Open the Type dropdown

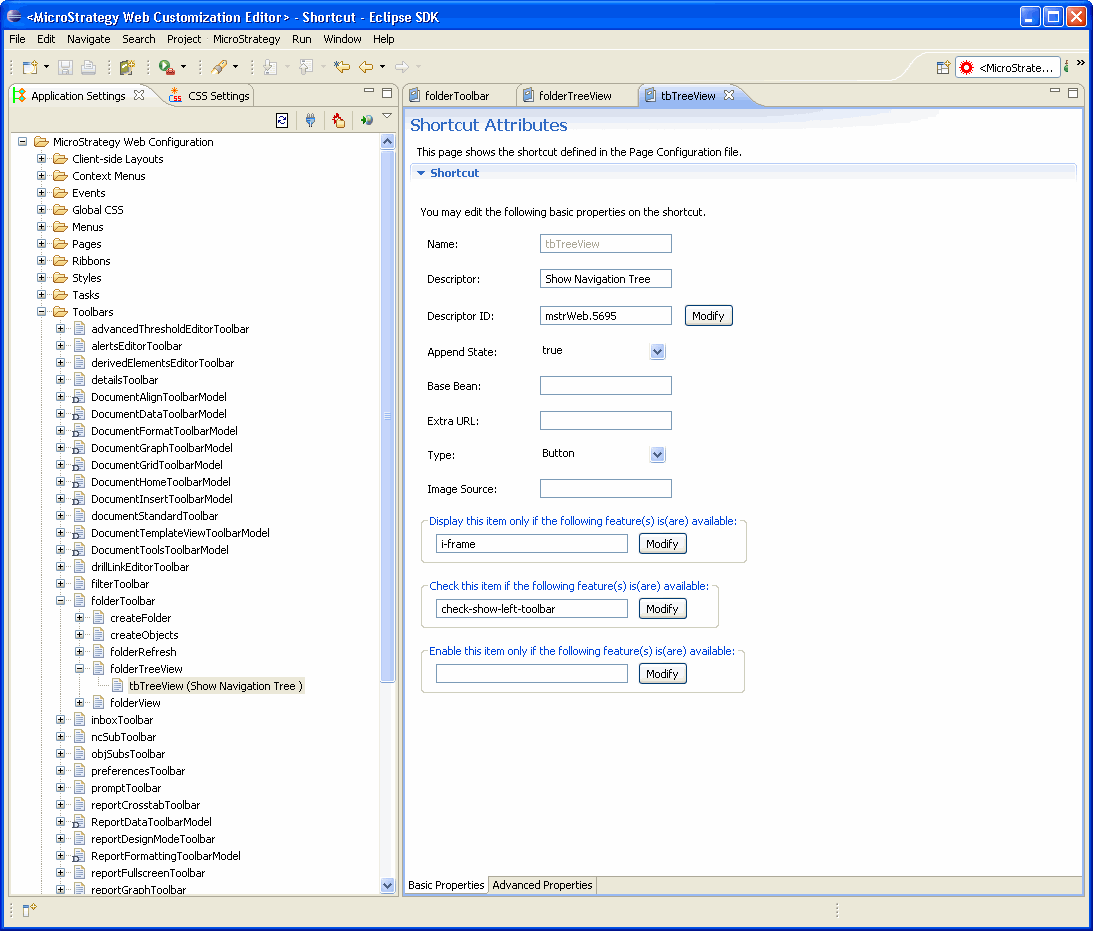point(657,455)
